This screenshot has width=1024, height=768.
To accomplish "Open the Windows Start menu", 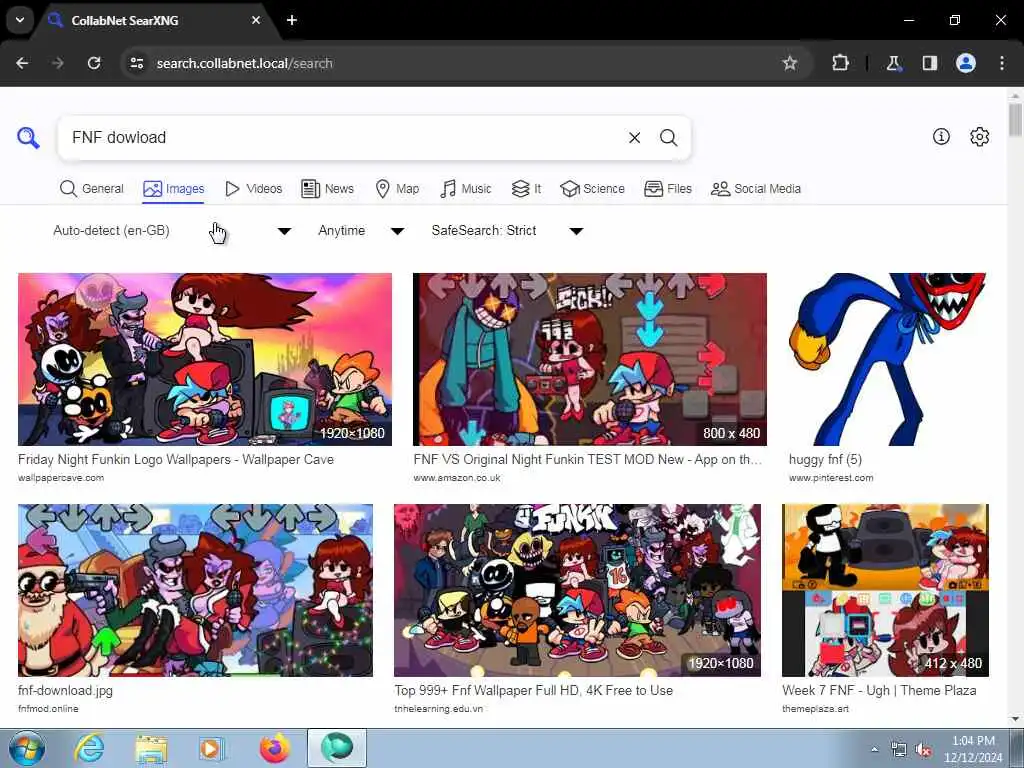I will click(x=27, y=748).
